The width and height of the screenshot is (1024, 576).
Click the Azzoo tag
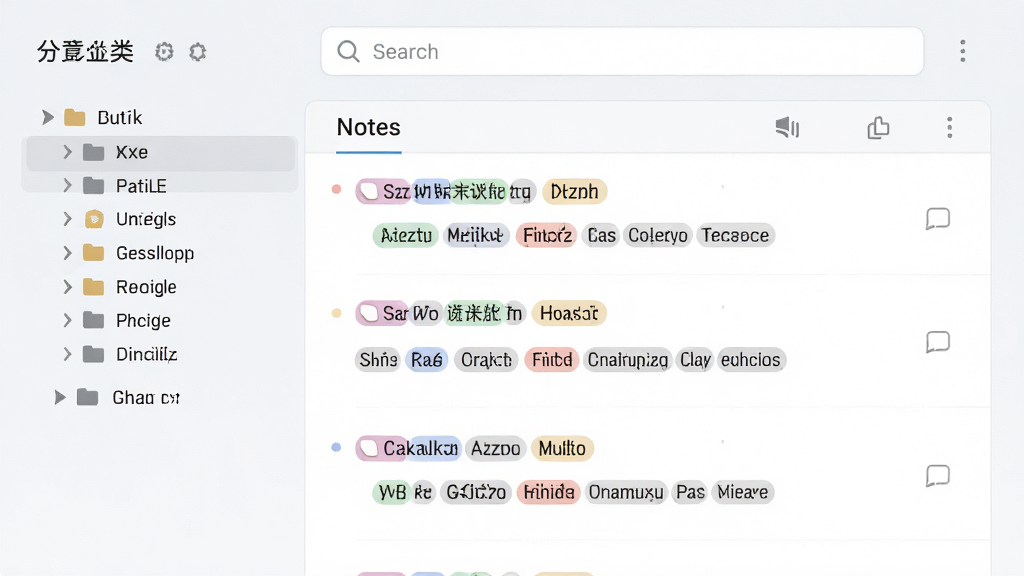(x=496, y=449)
